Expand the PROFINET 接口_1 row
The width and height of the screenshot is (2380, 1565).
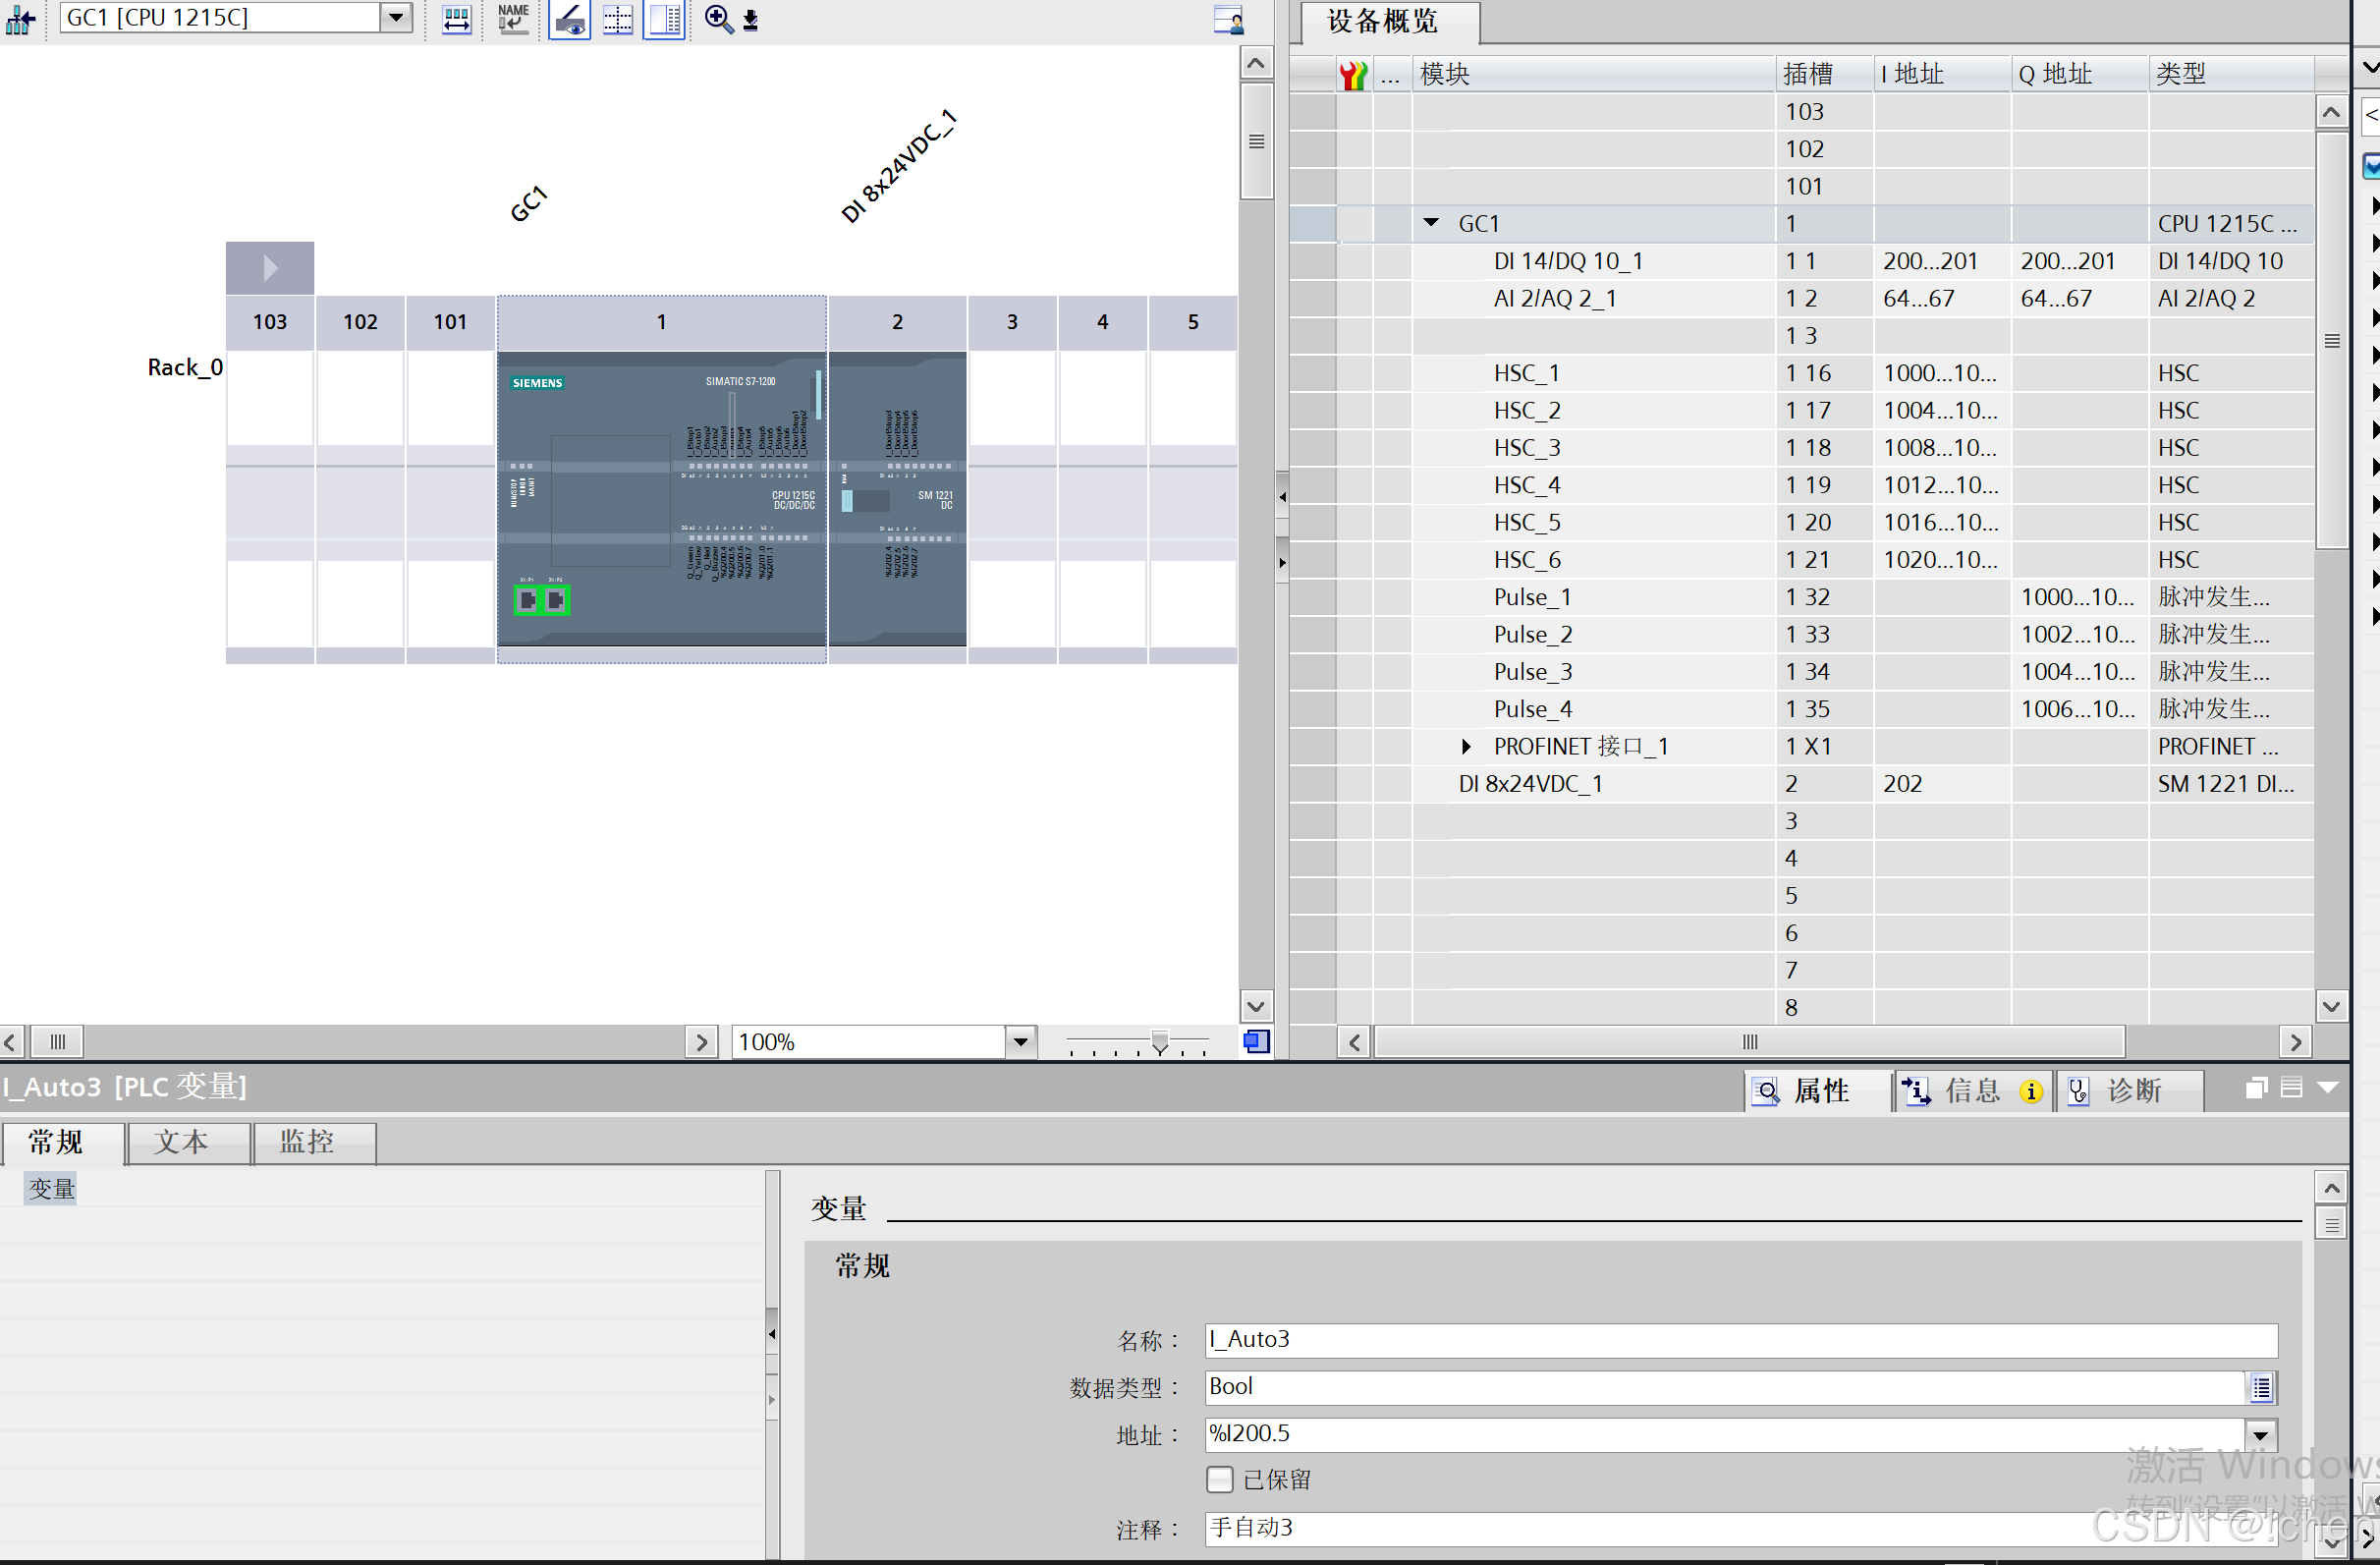(x=1466, y=746)
